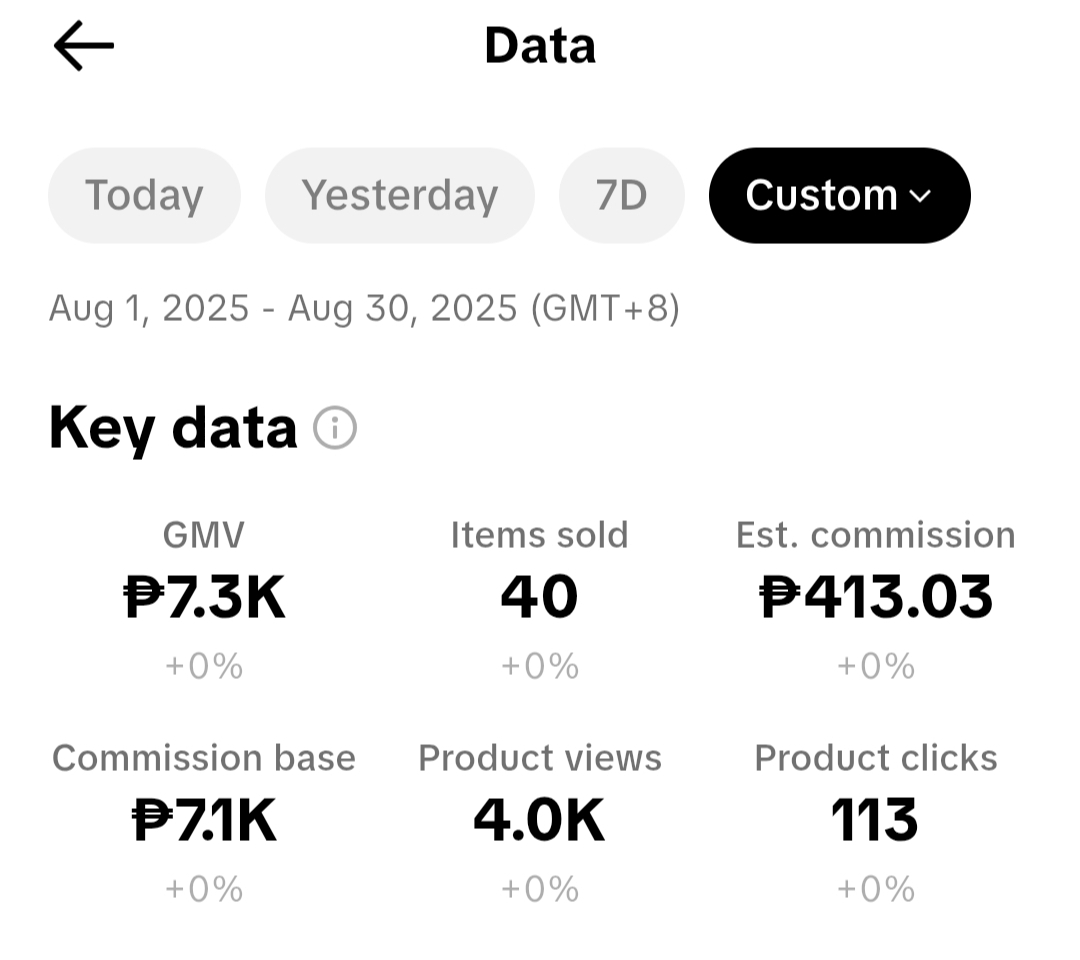Select the Product views 4.0K card

(539, 822)
